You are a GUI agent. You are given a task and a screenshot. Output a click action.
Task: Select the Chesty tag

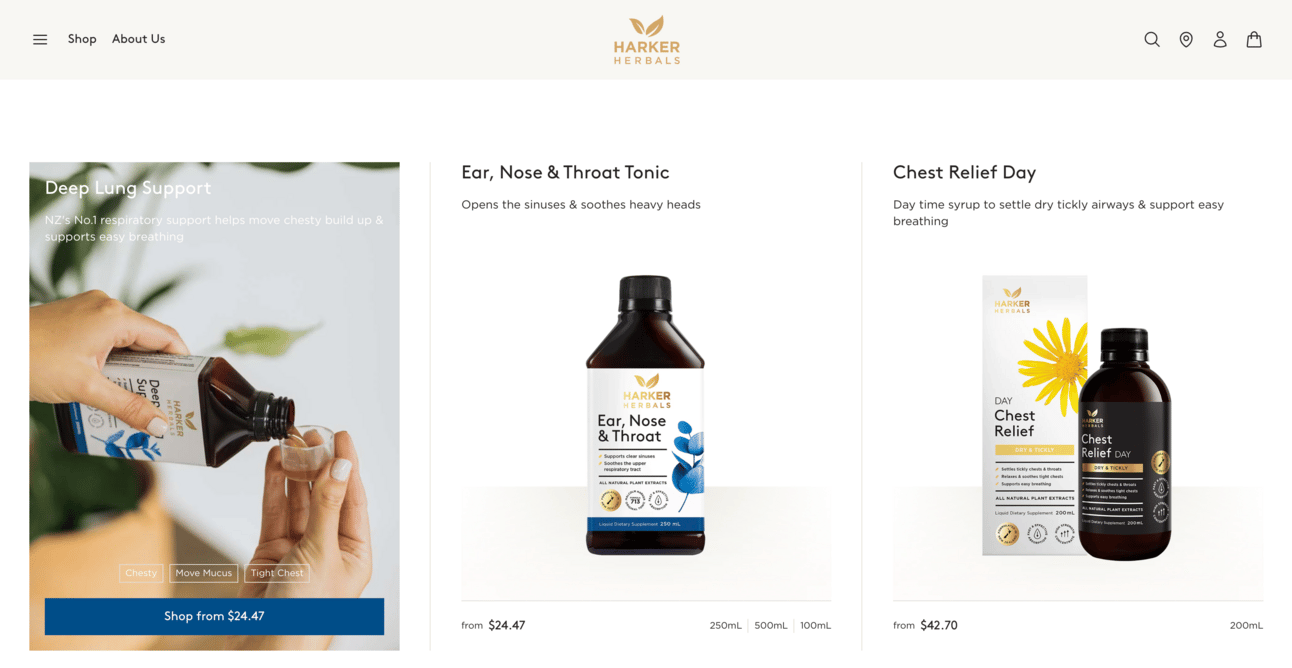coord(141,573)
